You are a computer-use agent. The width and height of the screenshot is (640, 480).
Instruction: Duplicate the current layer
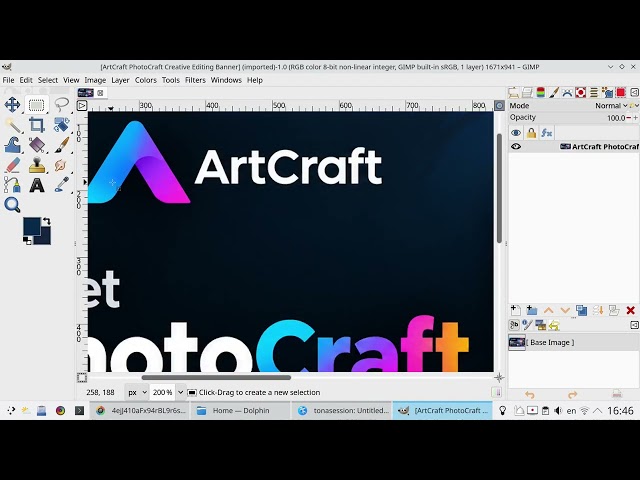pyautogui.click(x=581, y=310)
